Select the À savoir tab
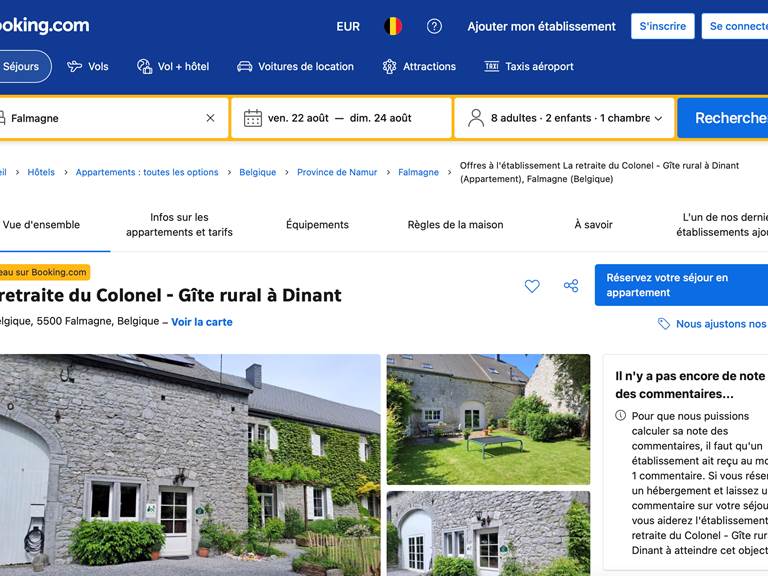Screen dimensions: 768x576 (593, 225)
